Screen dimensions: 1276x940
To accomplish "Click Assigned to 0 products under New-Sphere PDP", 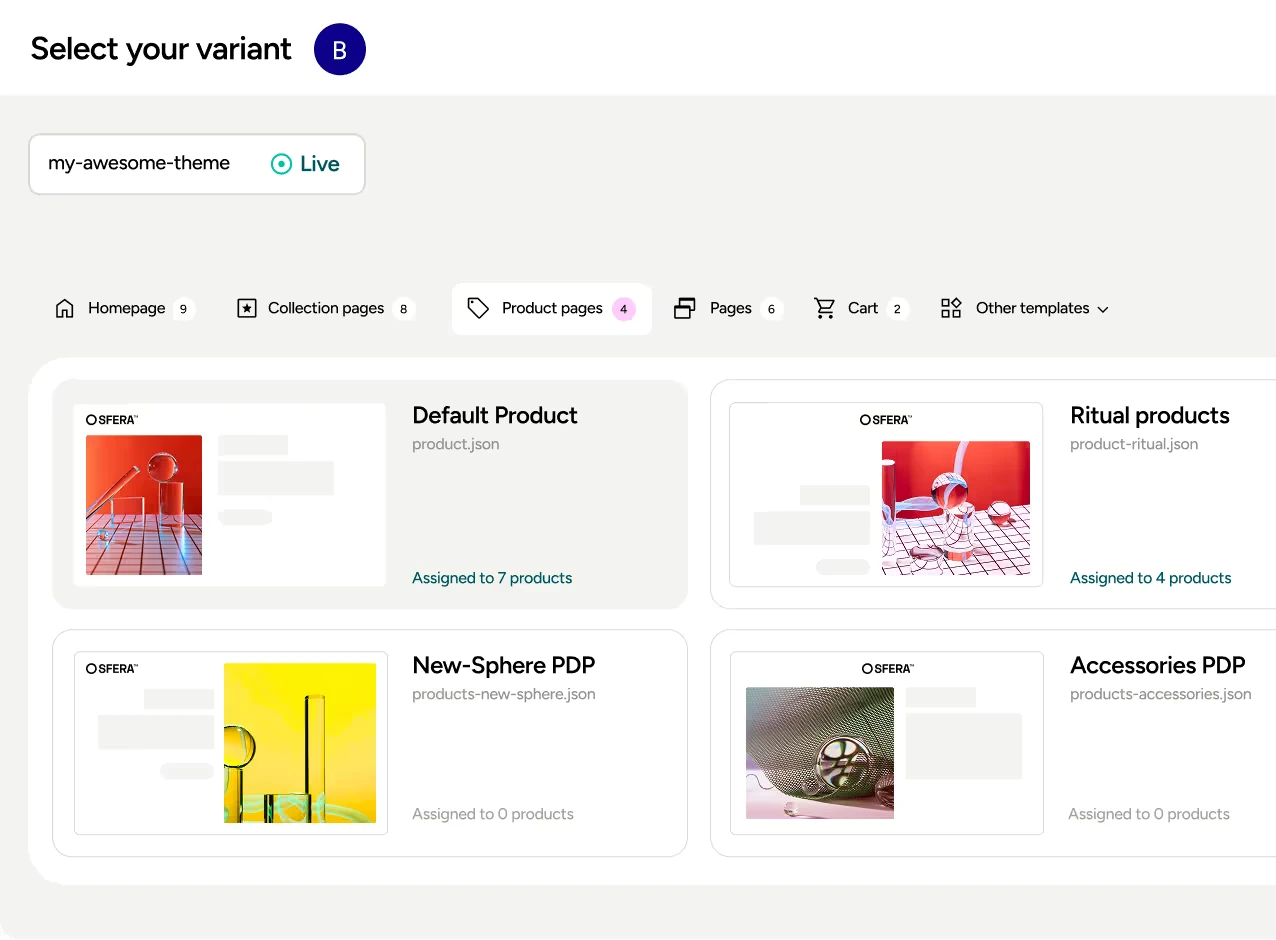I will [x=493, y=814].
